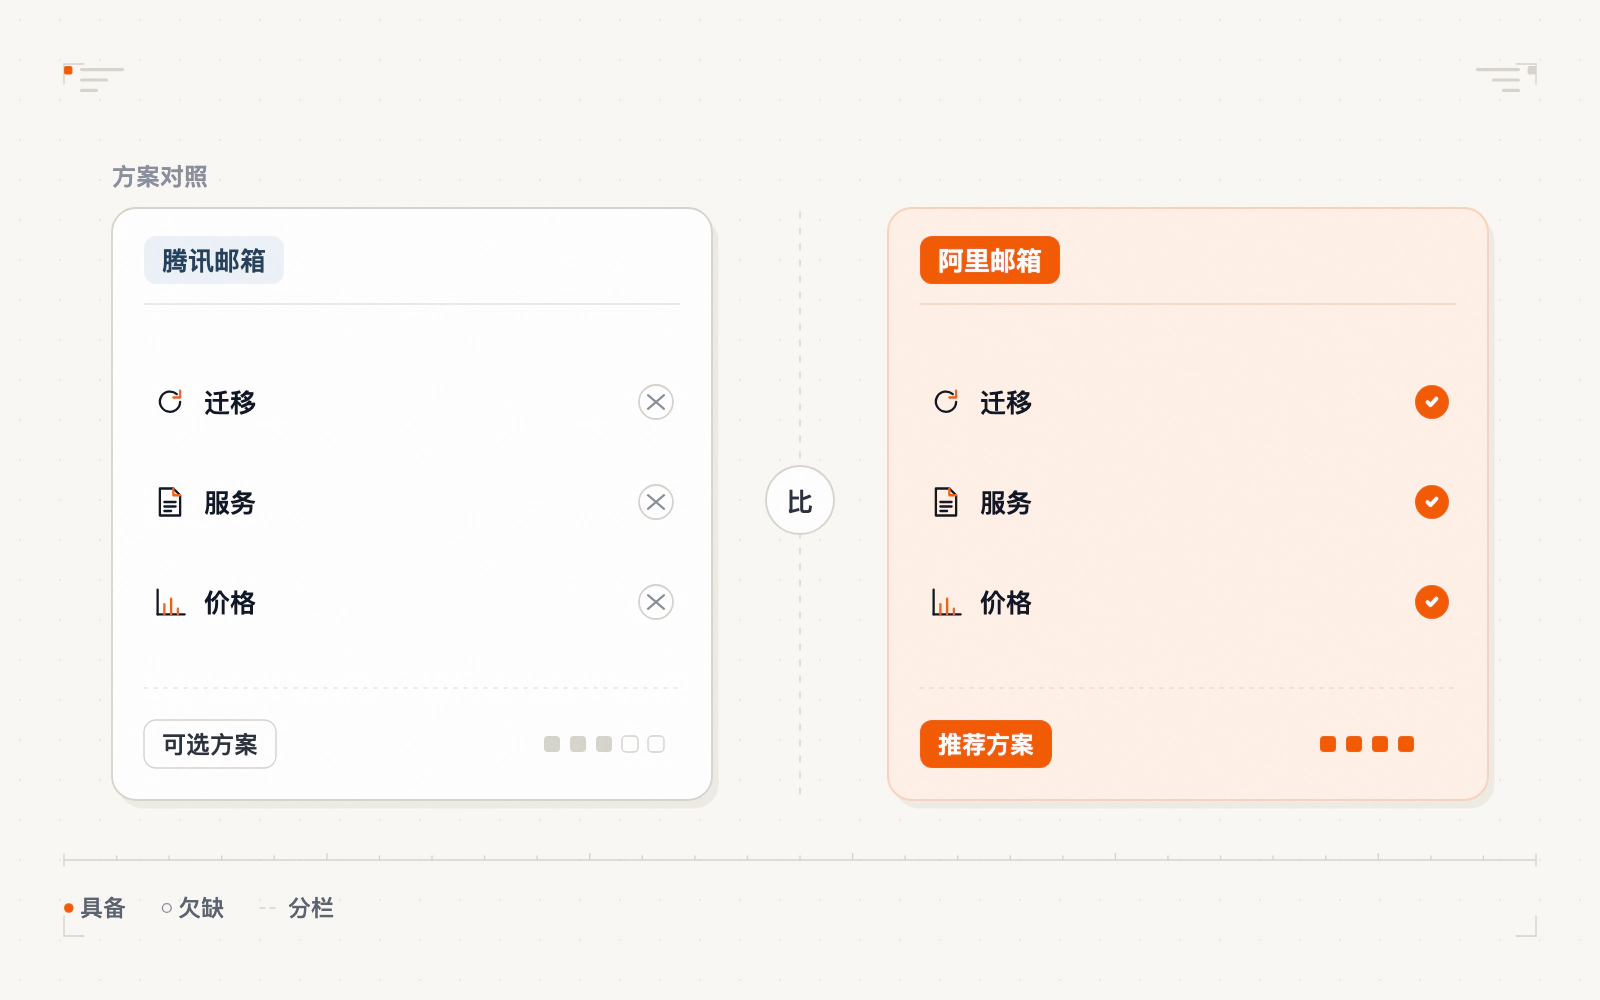Screen dimensions: 1600x1000
Task: Click the orange rating squares in 阿里邮箱 card
Action: (x=1367, y=744)
